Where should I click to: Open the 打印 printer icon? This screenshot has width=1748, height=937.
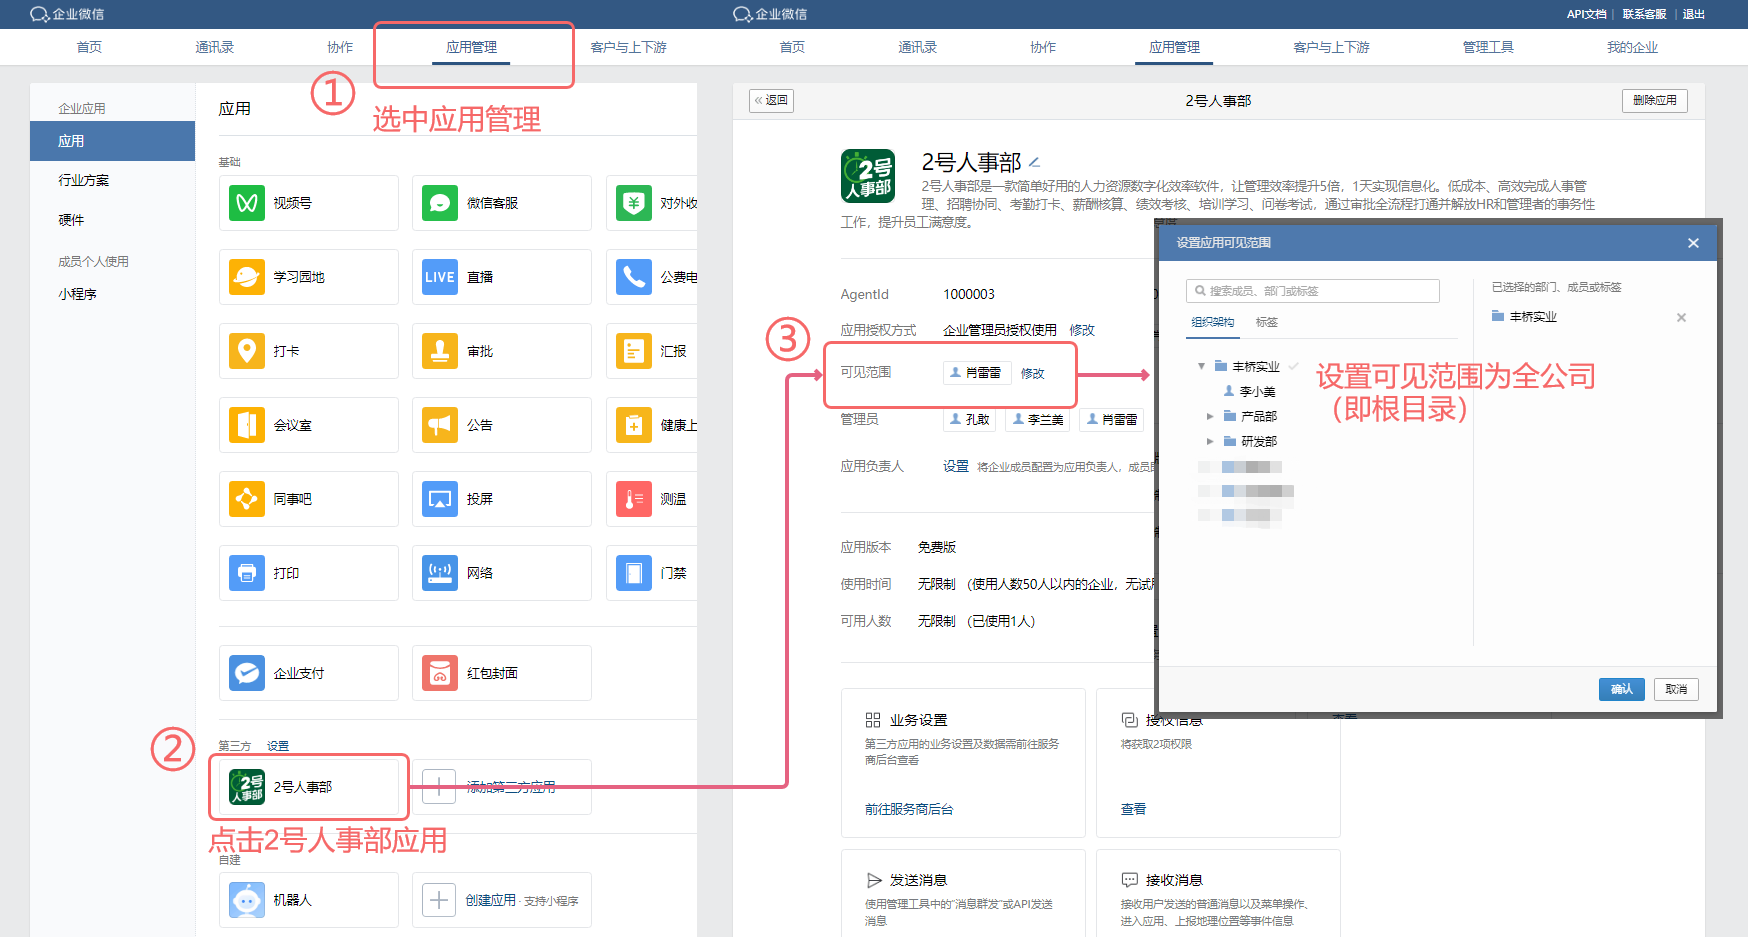coord(247,573)
